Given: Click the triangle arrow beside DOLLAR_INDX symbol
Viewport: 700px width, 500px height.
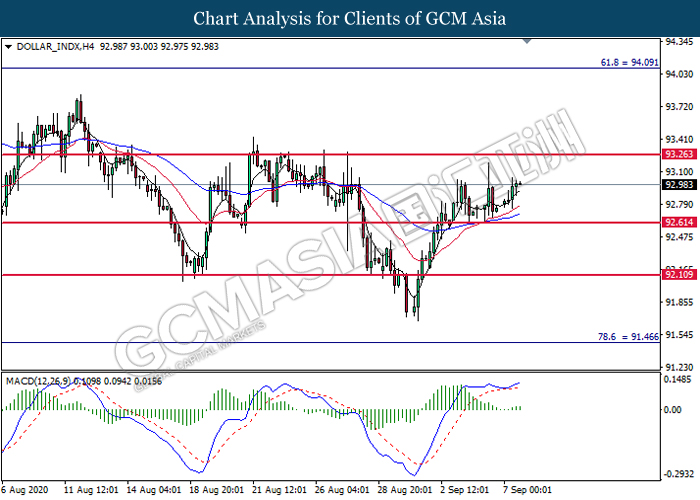Looking at the screenshot, I should tap(9, 46).
